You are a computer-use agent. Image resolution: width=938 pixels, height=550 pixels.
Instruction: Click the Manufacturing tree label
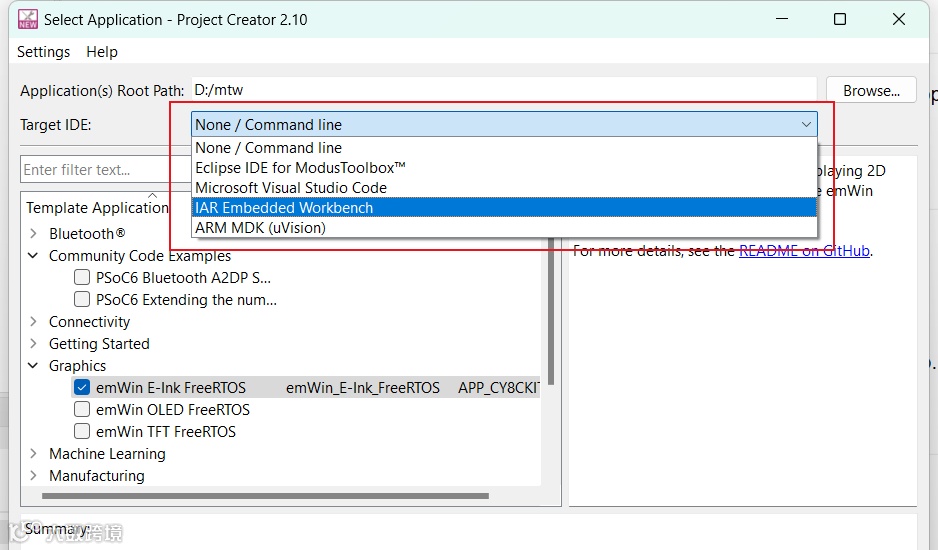(x=97, y=476)
